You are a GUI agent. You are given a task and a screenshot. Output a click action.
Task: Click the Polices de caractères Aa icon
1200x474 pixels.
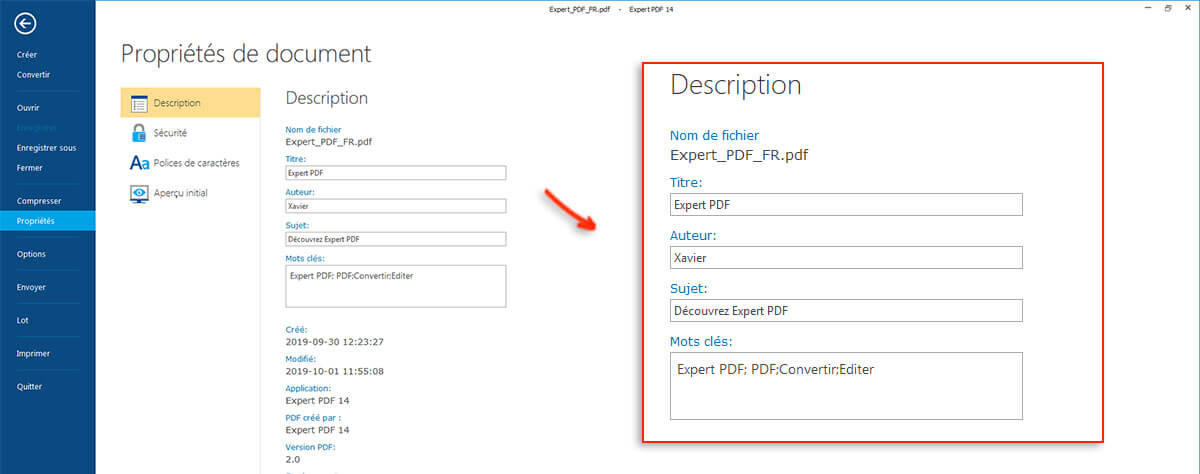coord(139,163)
